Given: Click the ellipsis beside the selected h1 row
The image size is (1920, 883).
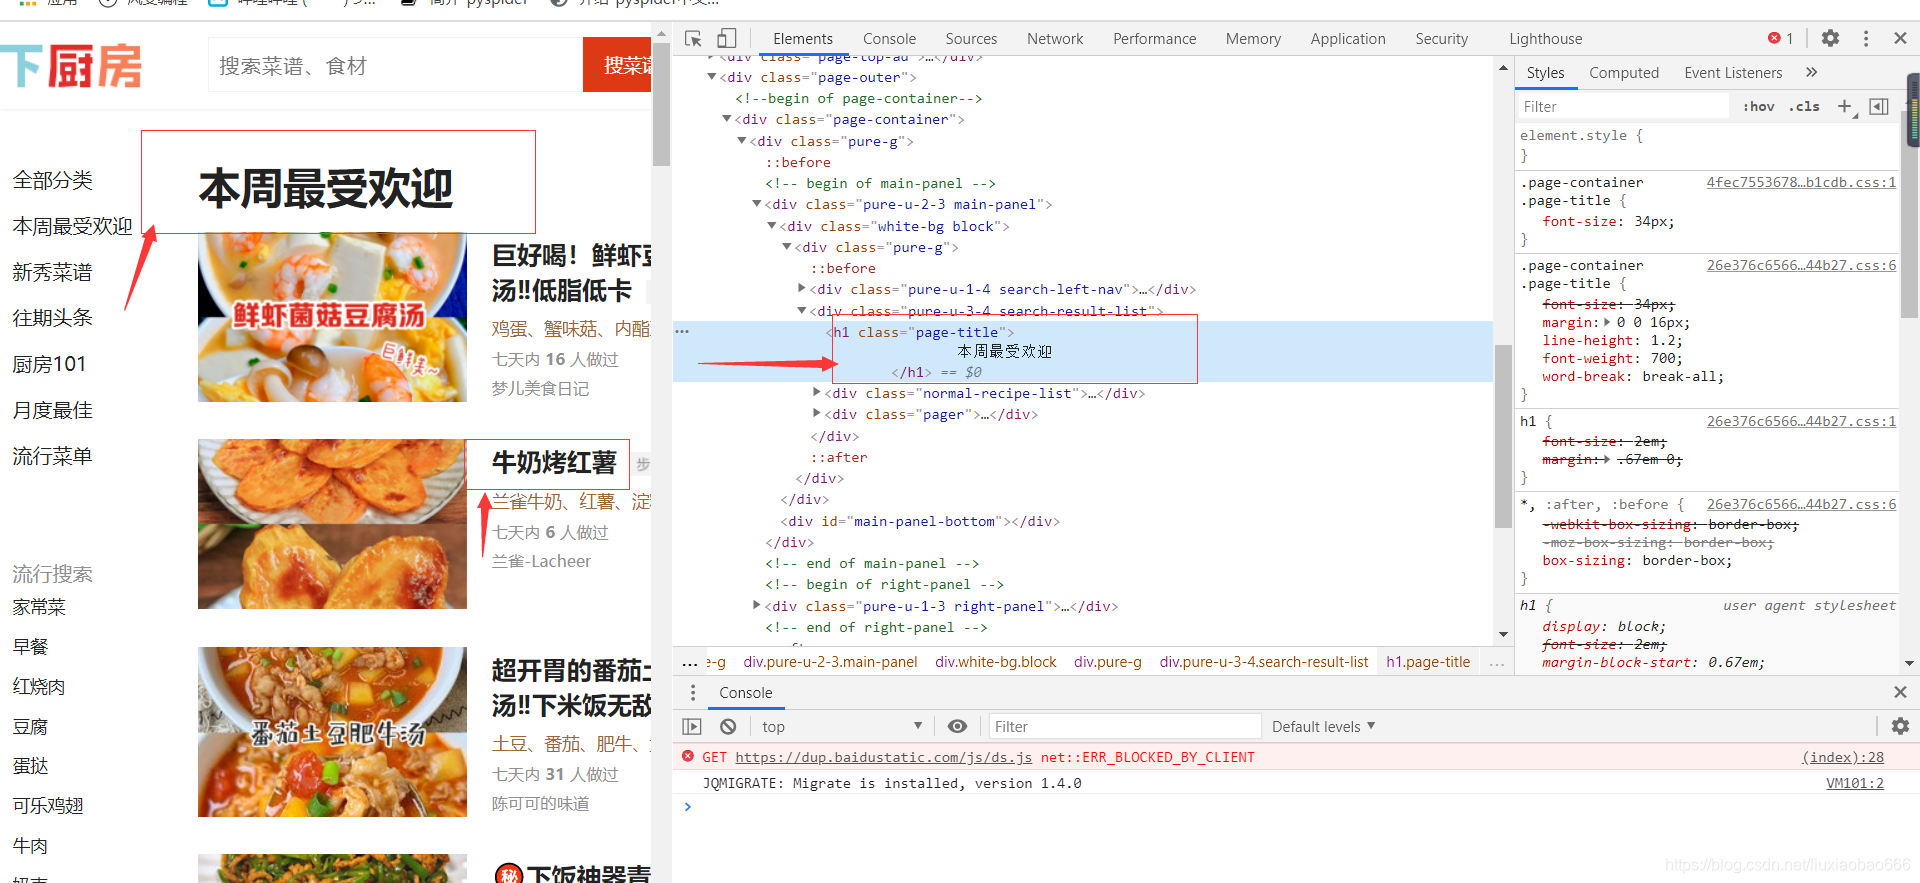Looking at the screenshot, I should point(683,331).
